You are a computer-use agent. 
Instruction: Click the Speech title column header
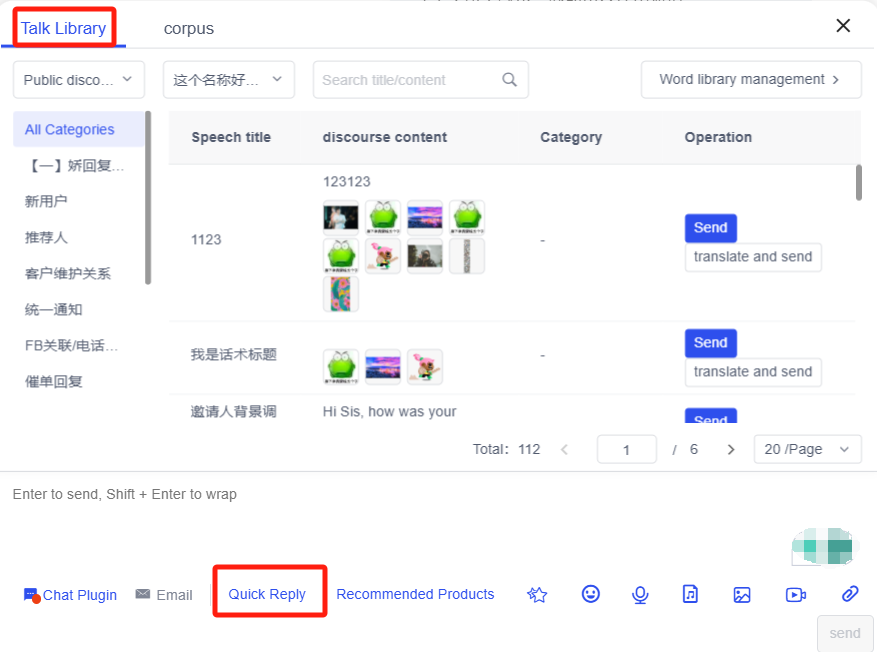(x=231, y=137)
